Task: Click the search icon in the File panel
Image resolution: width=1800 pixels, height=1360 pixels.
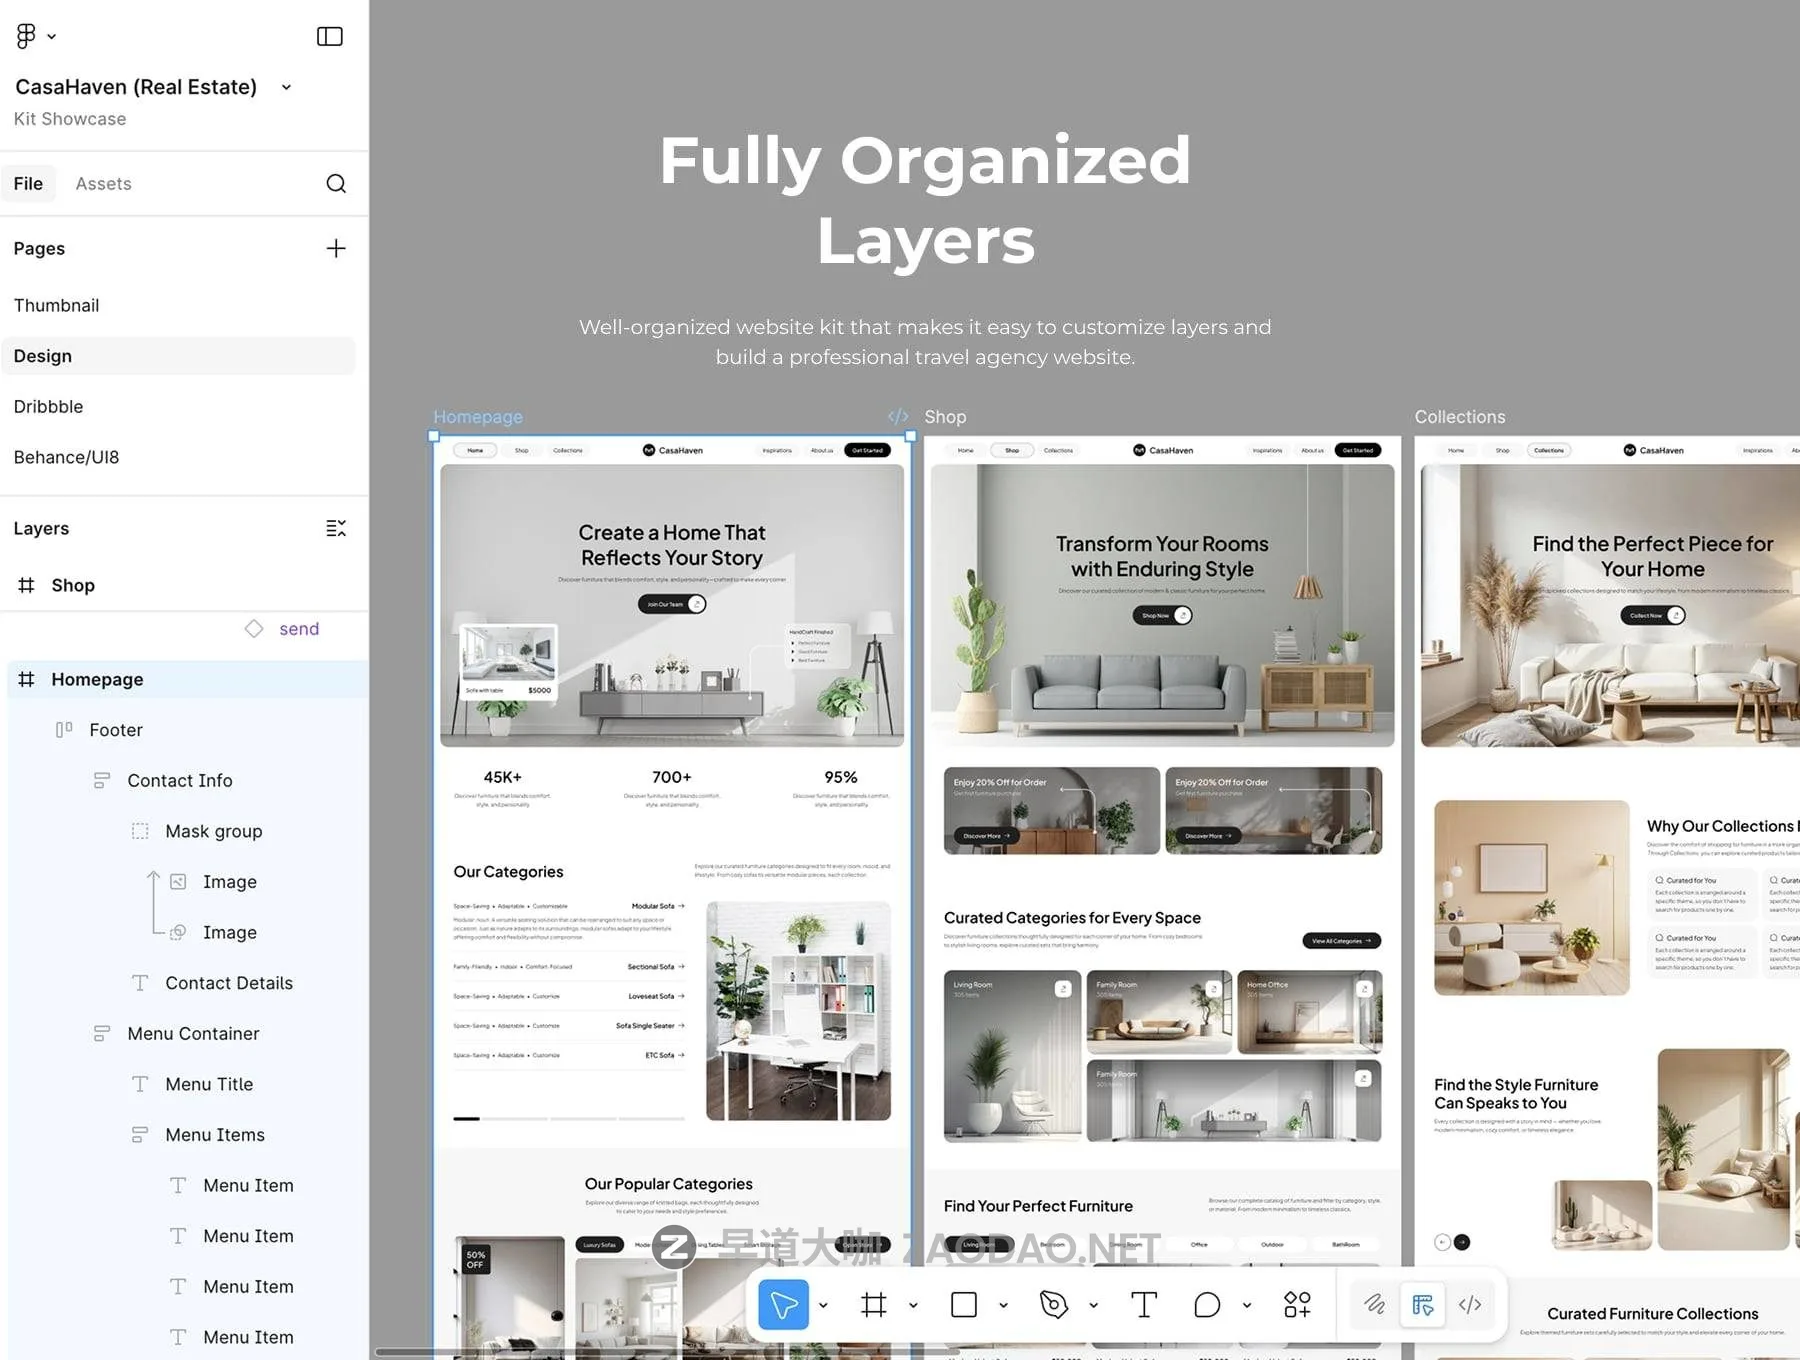Action: coord(336,184)
